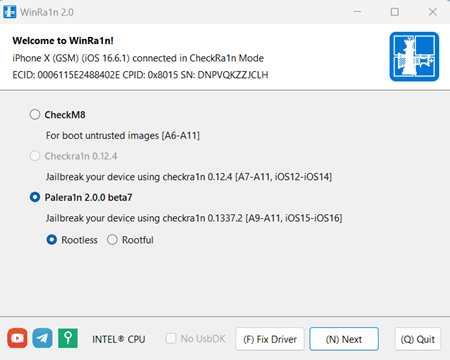Select the Palera1n 2.0.0 beta7 option
The height and width of the screenshot is (360, 450).
[81, 197]
